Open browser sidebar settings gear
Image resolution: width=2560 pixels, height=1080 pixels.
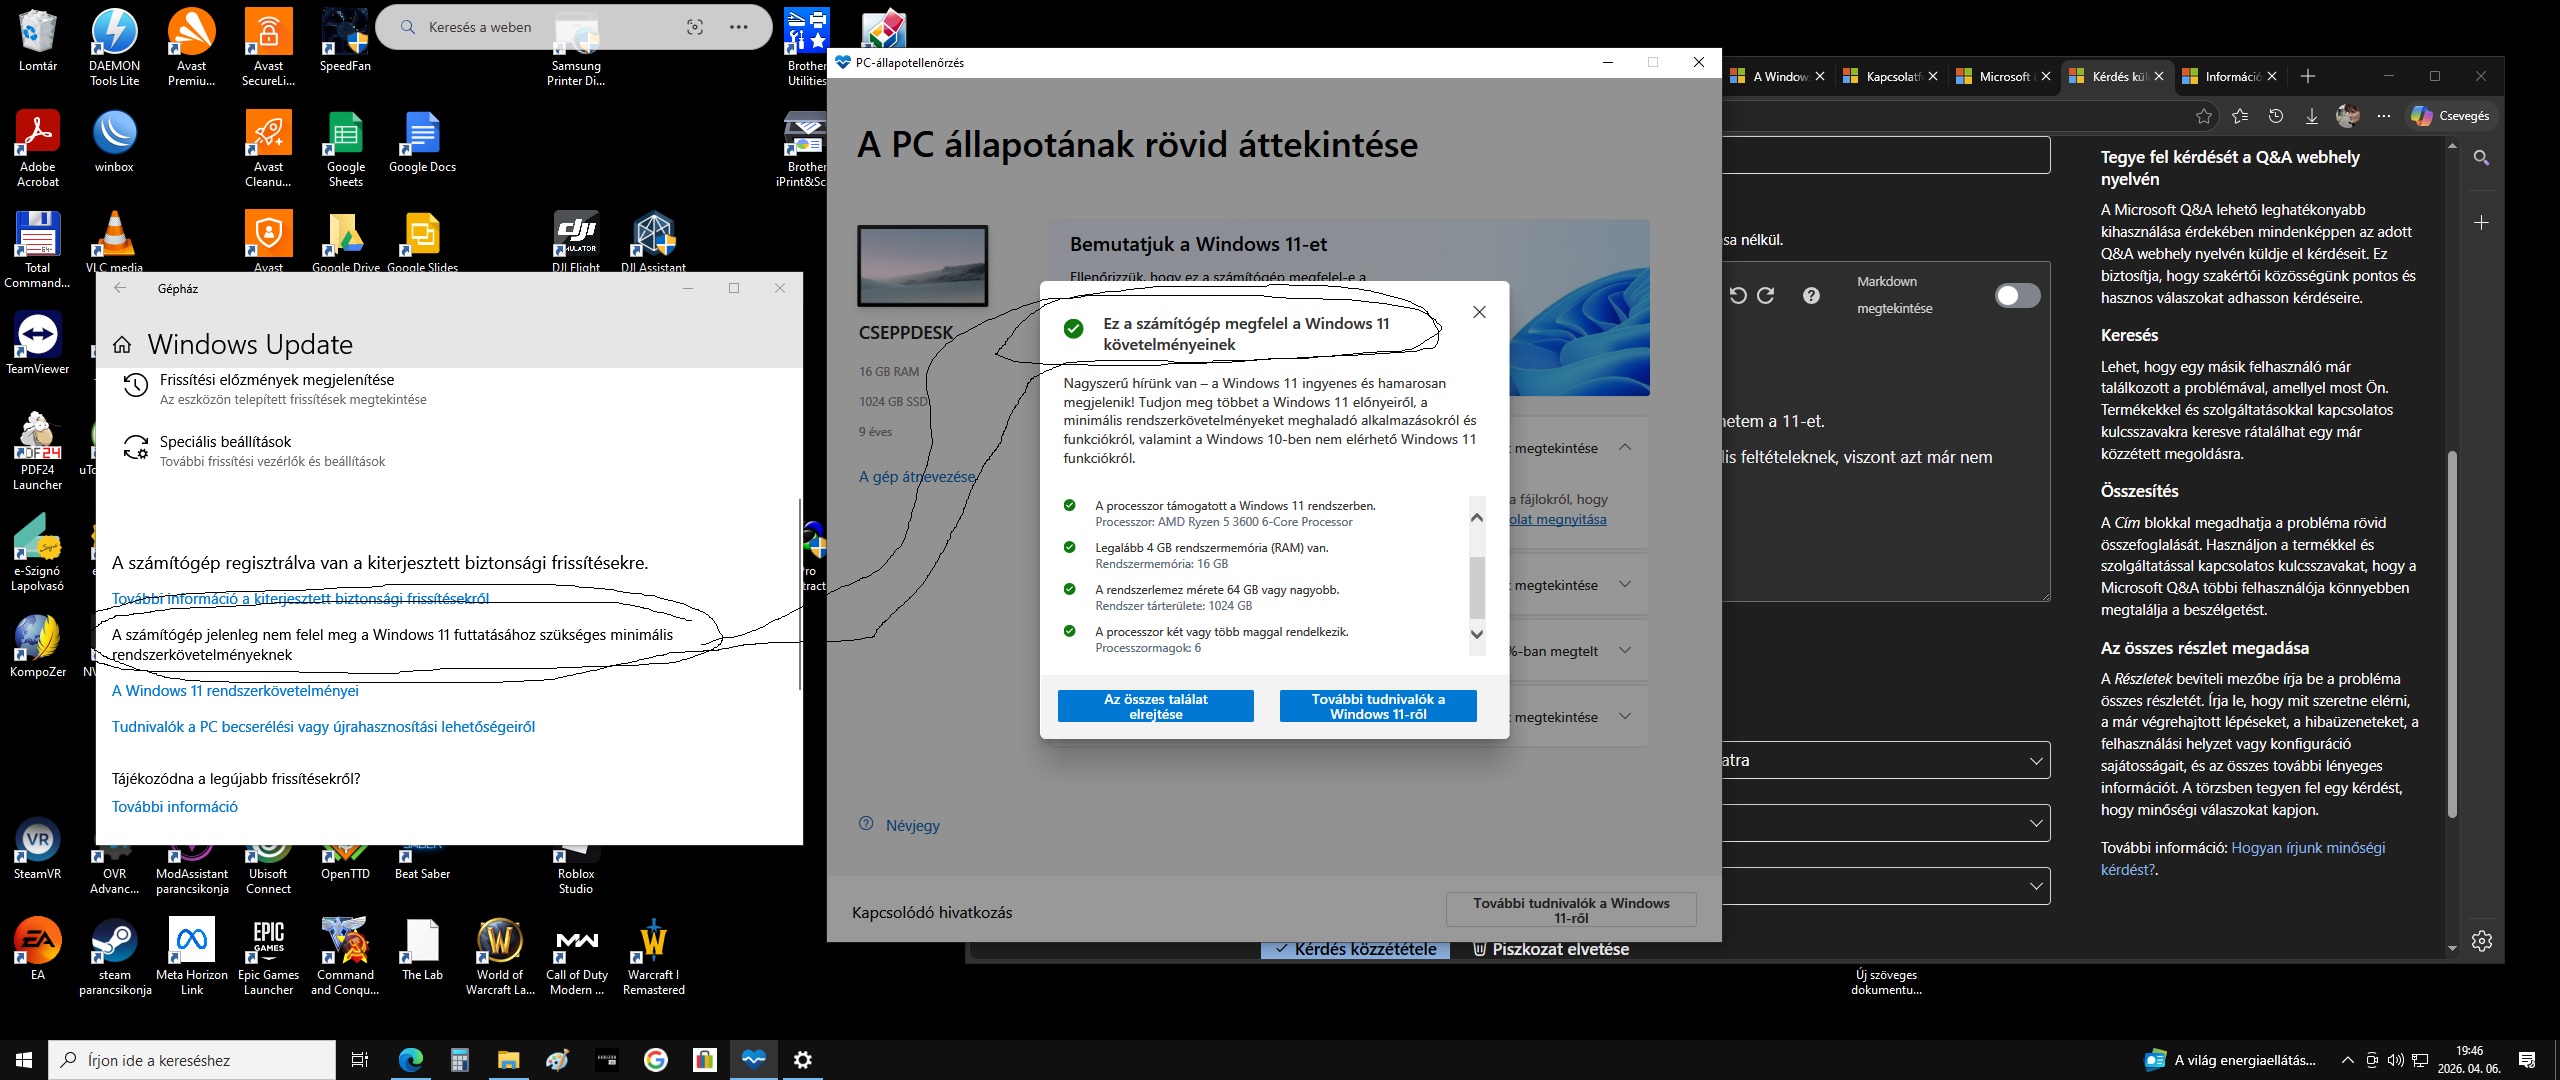(x=2482, y=941)
